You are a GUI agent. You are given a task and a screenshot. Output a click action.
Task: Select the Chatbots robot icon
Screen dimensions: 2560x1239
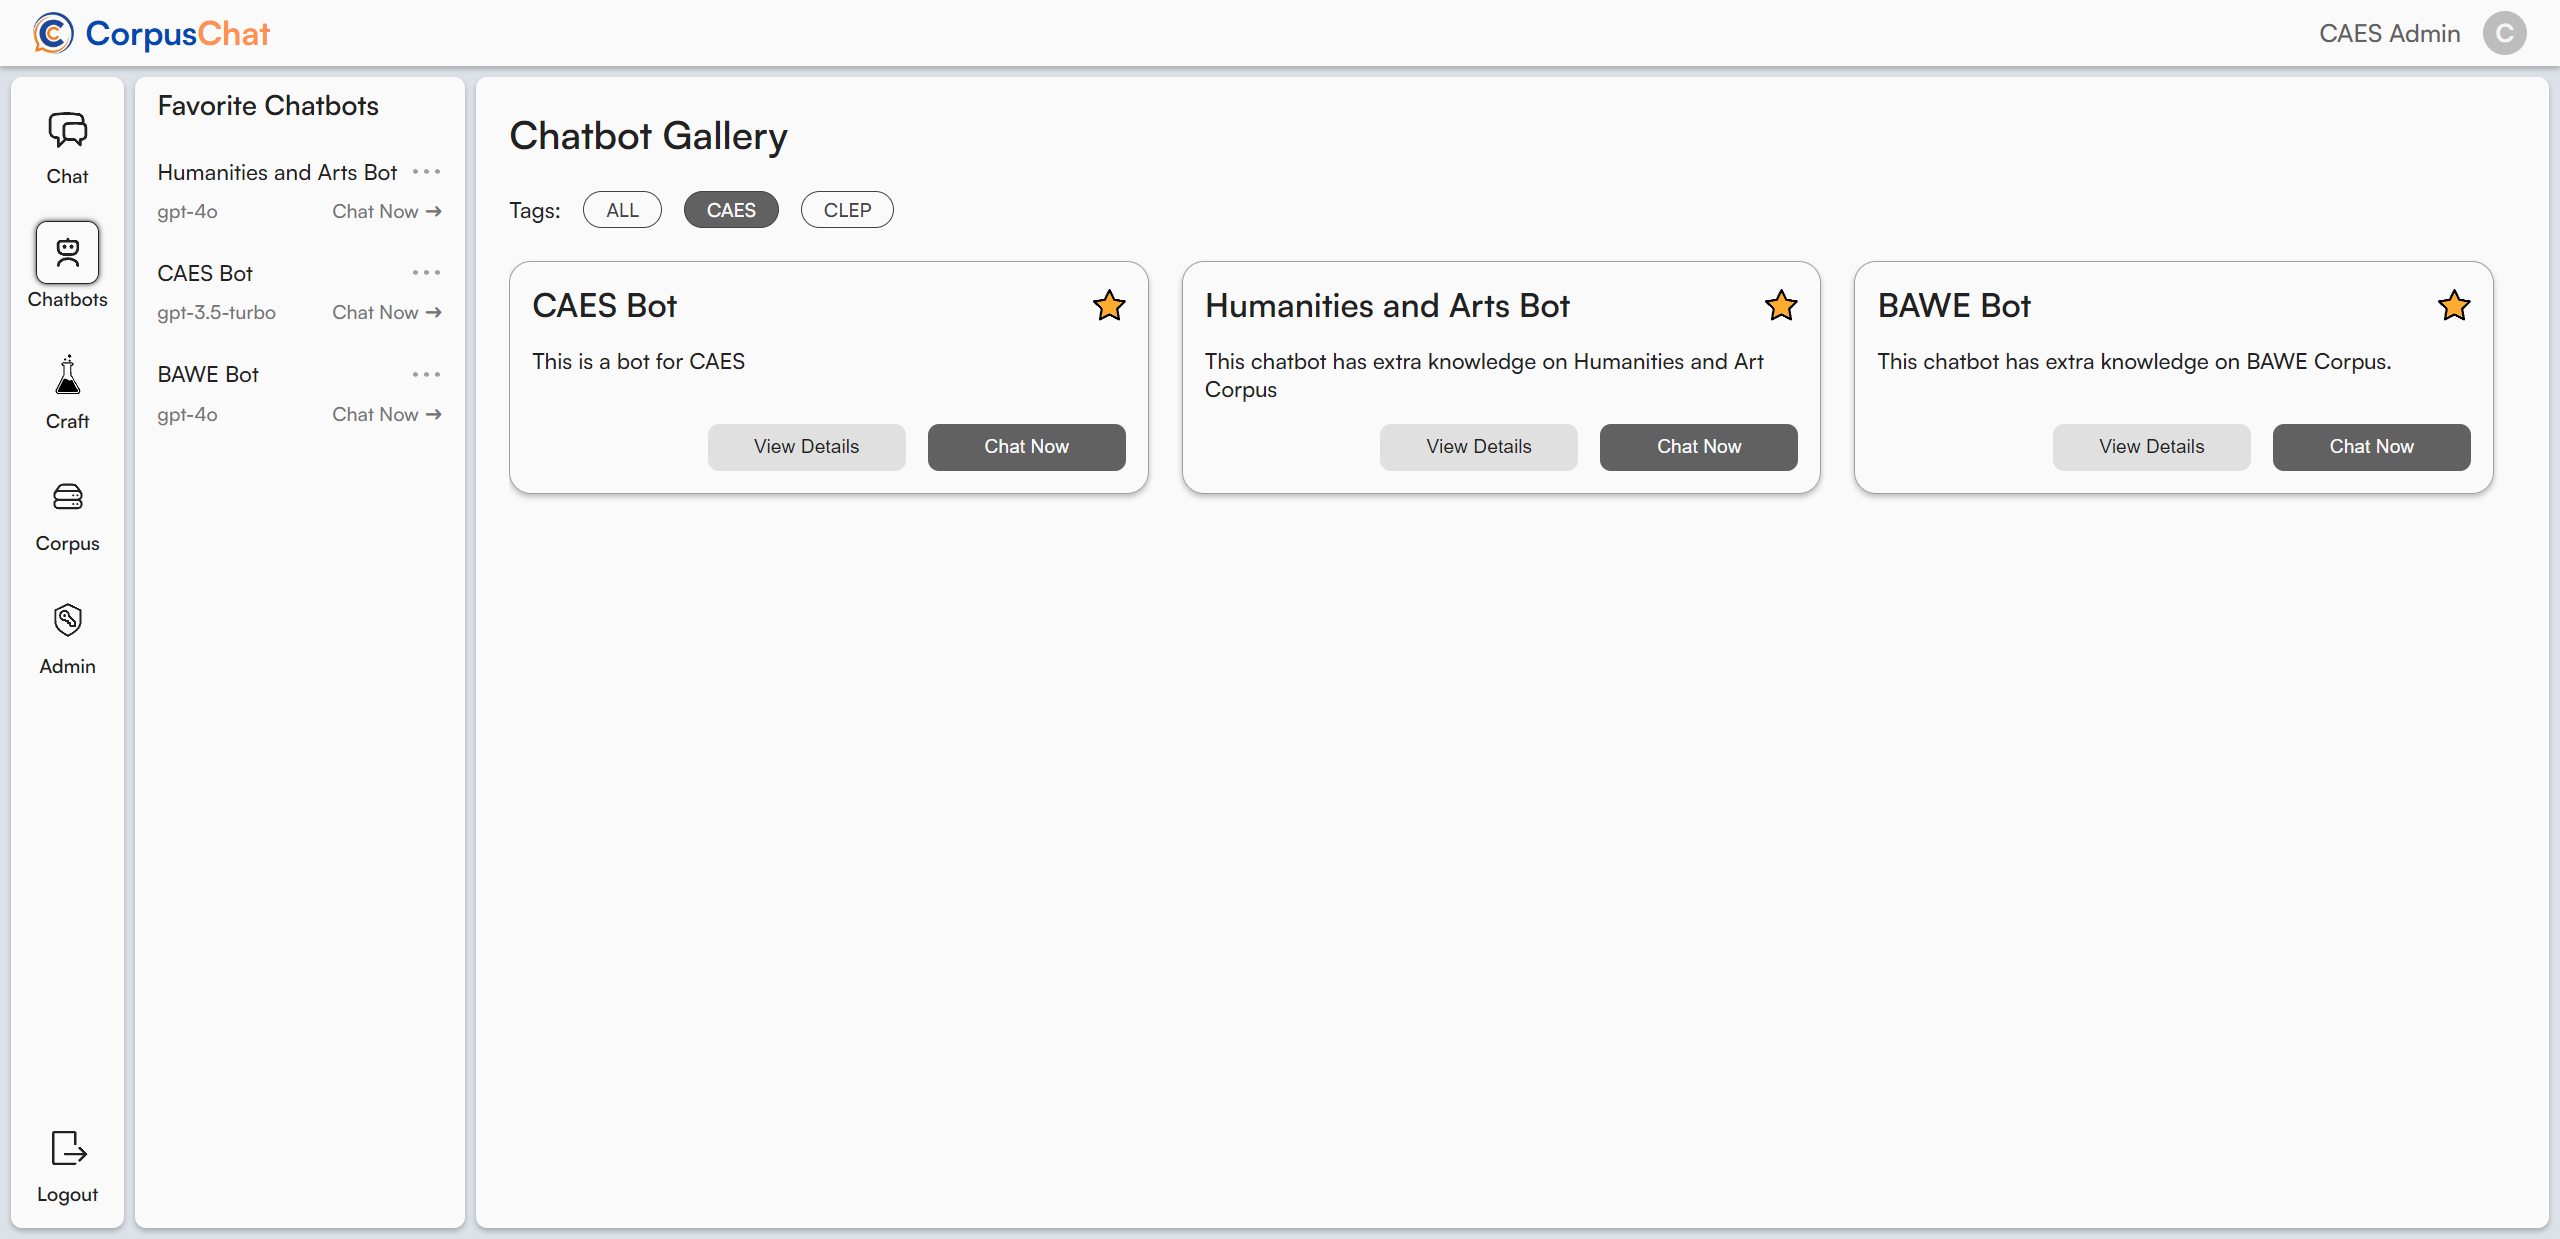[67, 252]
